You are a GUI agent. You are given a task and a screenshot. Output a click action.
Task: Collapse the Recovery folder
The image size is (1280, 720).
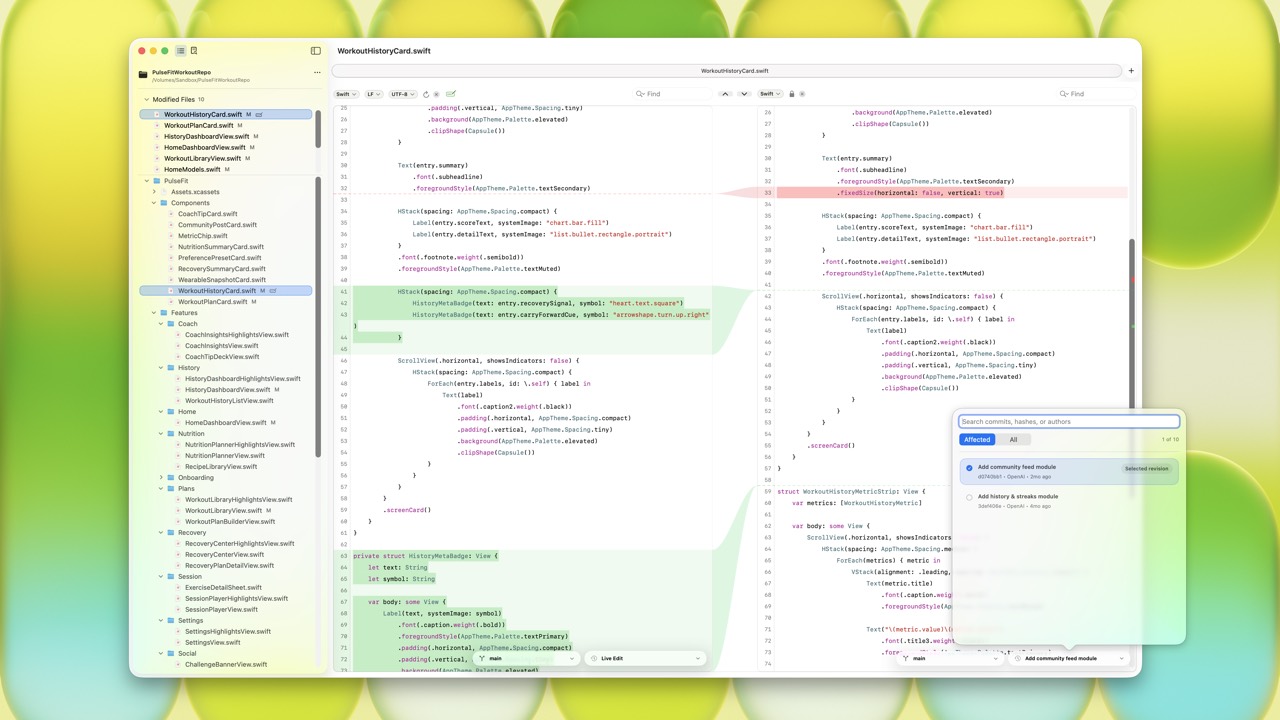click(x=161, y=533)
